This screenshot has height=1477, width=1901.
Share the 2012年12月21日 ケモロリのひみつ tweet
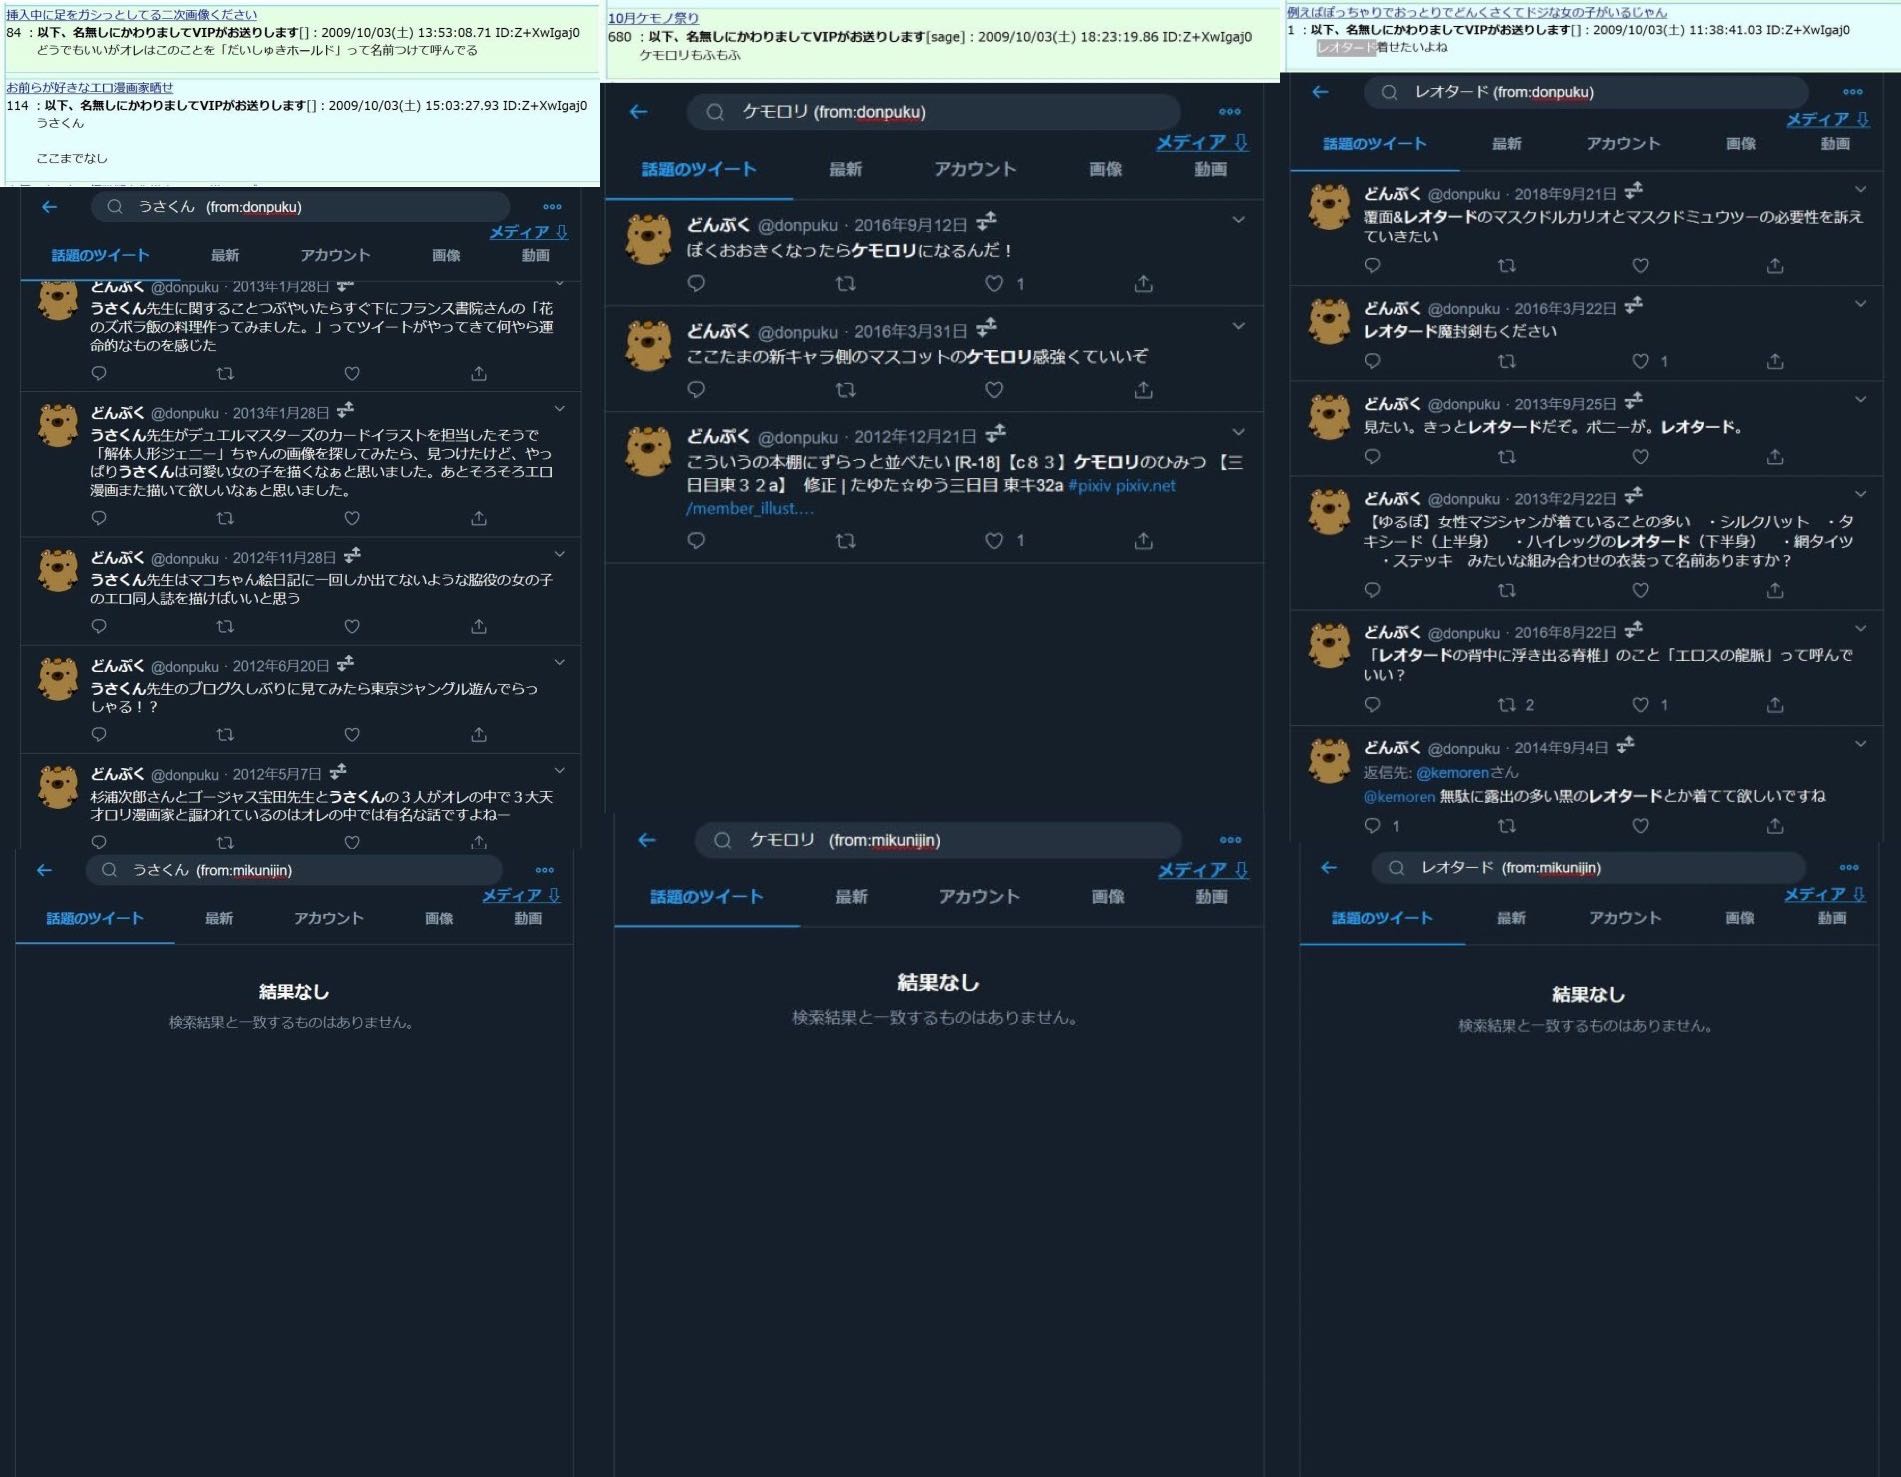tap(1143, 541)
